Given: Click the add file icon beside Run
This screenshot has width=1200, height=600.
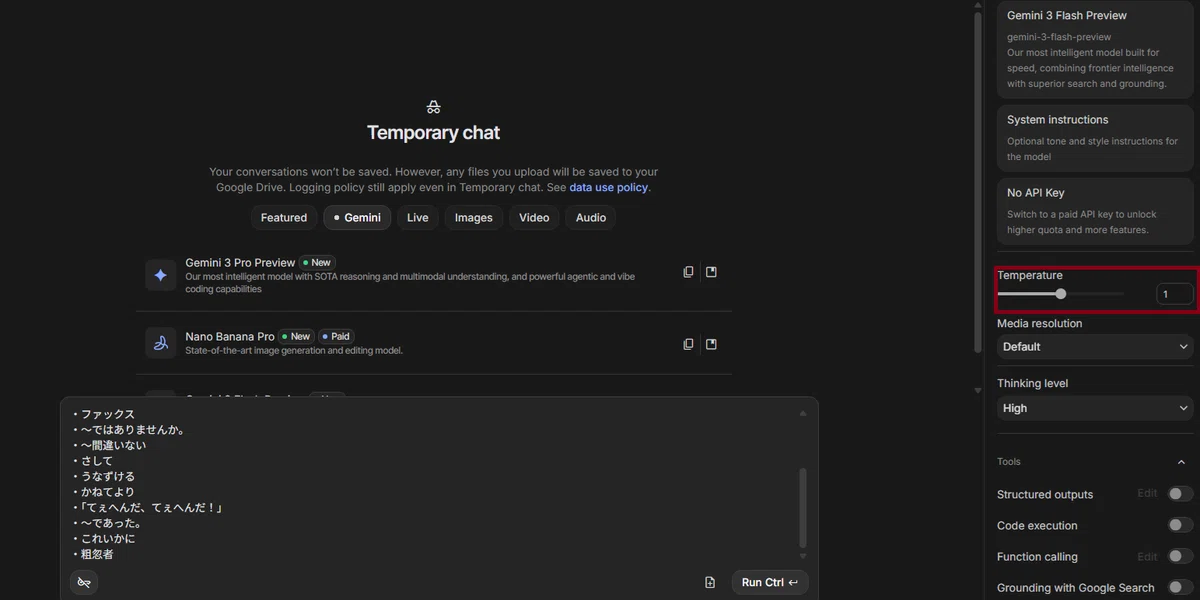Looking at the screenshot, I should click(710, 582).
